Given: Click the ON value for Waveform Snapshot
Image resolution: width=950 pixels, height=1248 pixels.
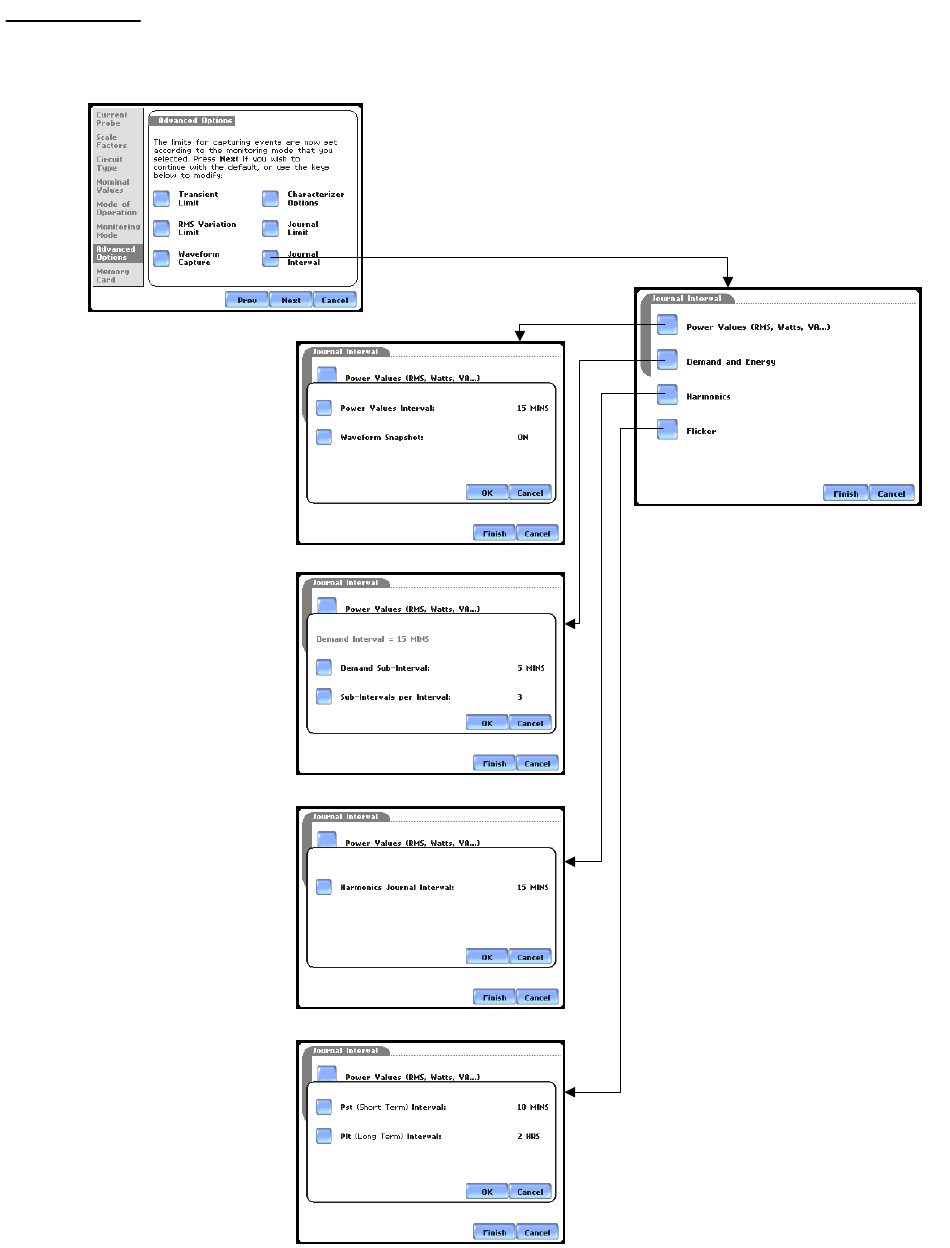Looking at the screenshot, I should [522, 437].
